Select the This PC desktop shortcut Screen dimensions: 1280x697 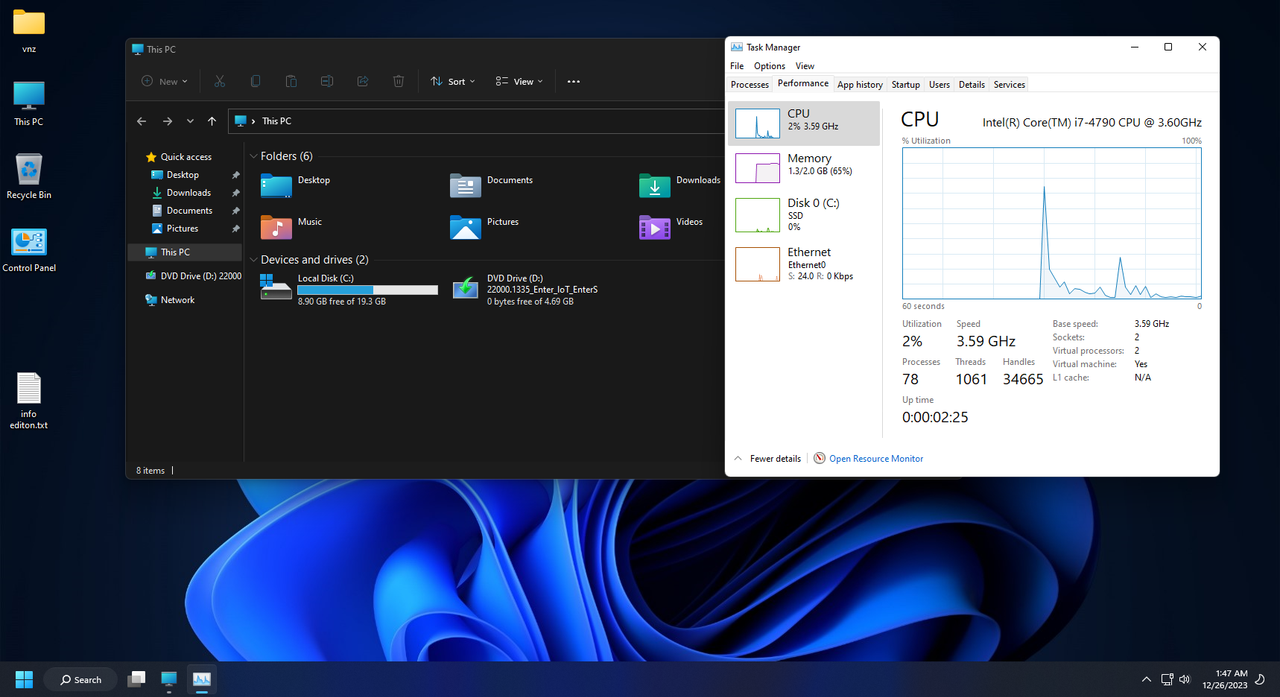point(29,103)
